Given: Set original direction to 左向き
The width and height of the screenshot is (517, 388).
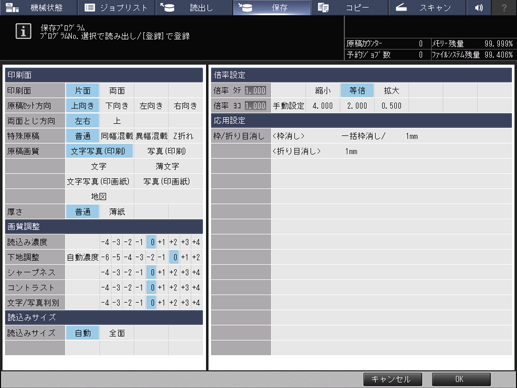Looking at the screenshot, I should coord(151,106).
